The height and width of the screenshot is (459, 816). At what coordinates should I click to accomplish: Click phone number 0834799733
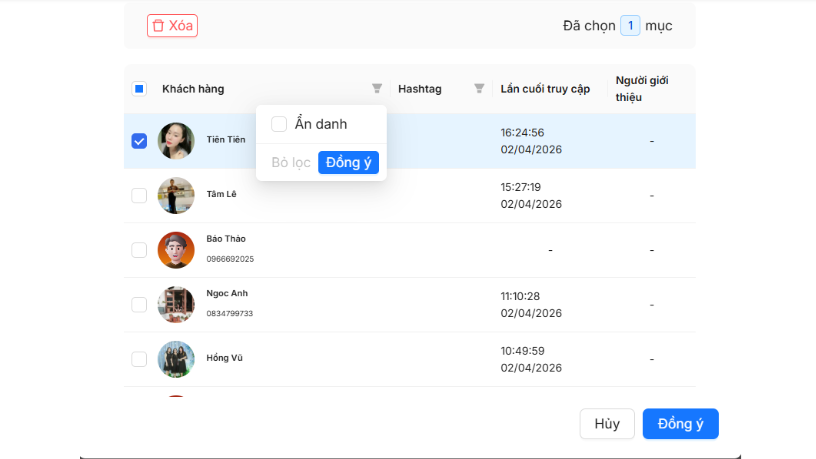tap(230, 313)
